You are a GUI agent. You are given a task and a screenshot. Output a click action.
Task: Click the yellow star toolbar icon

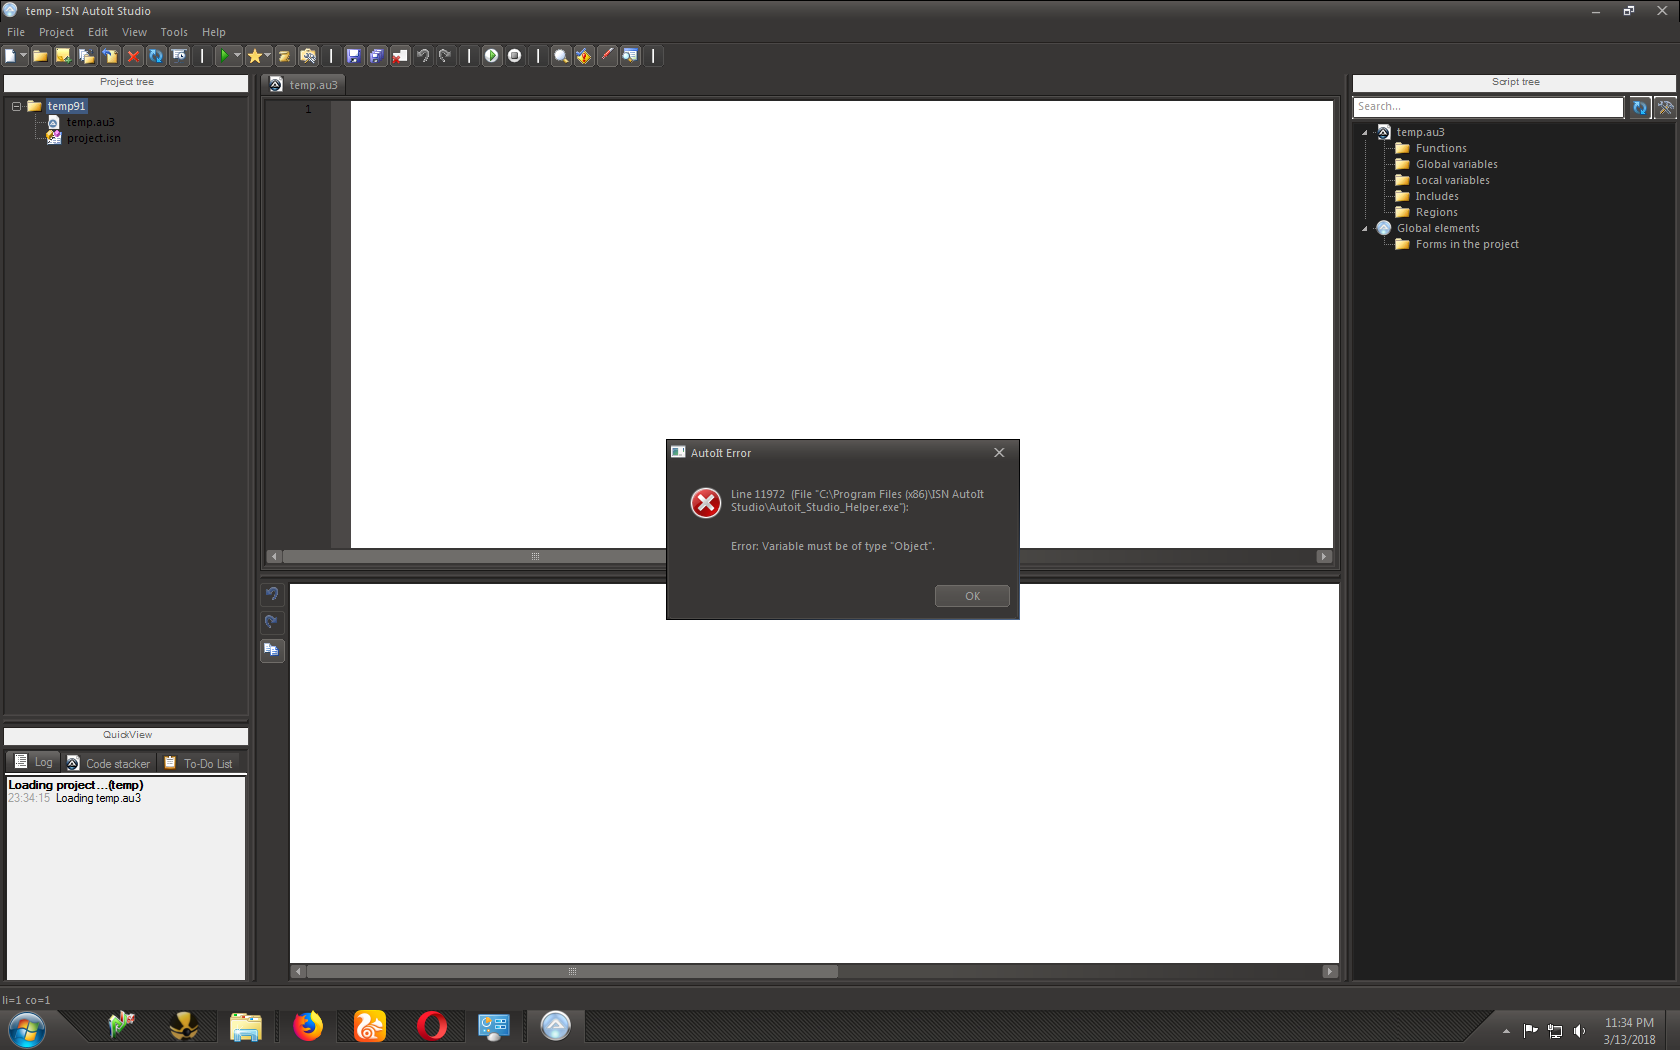point(254,56)
